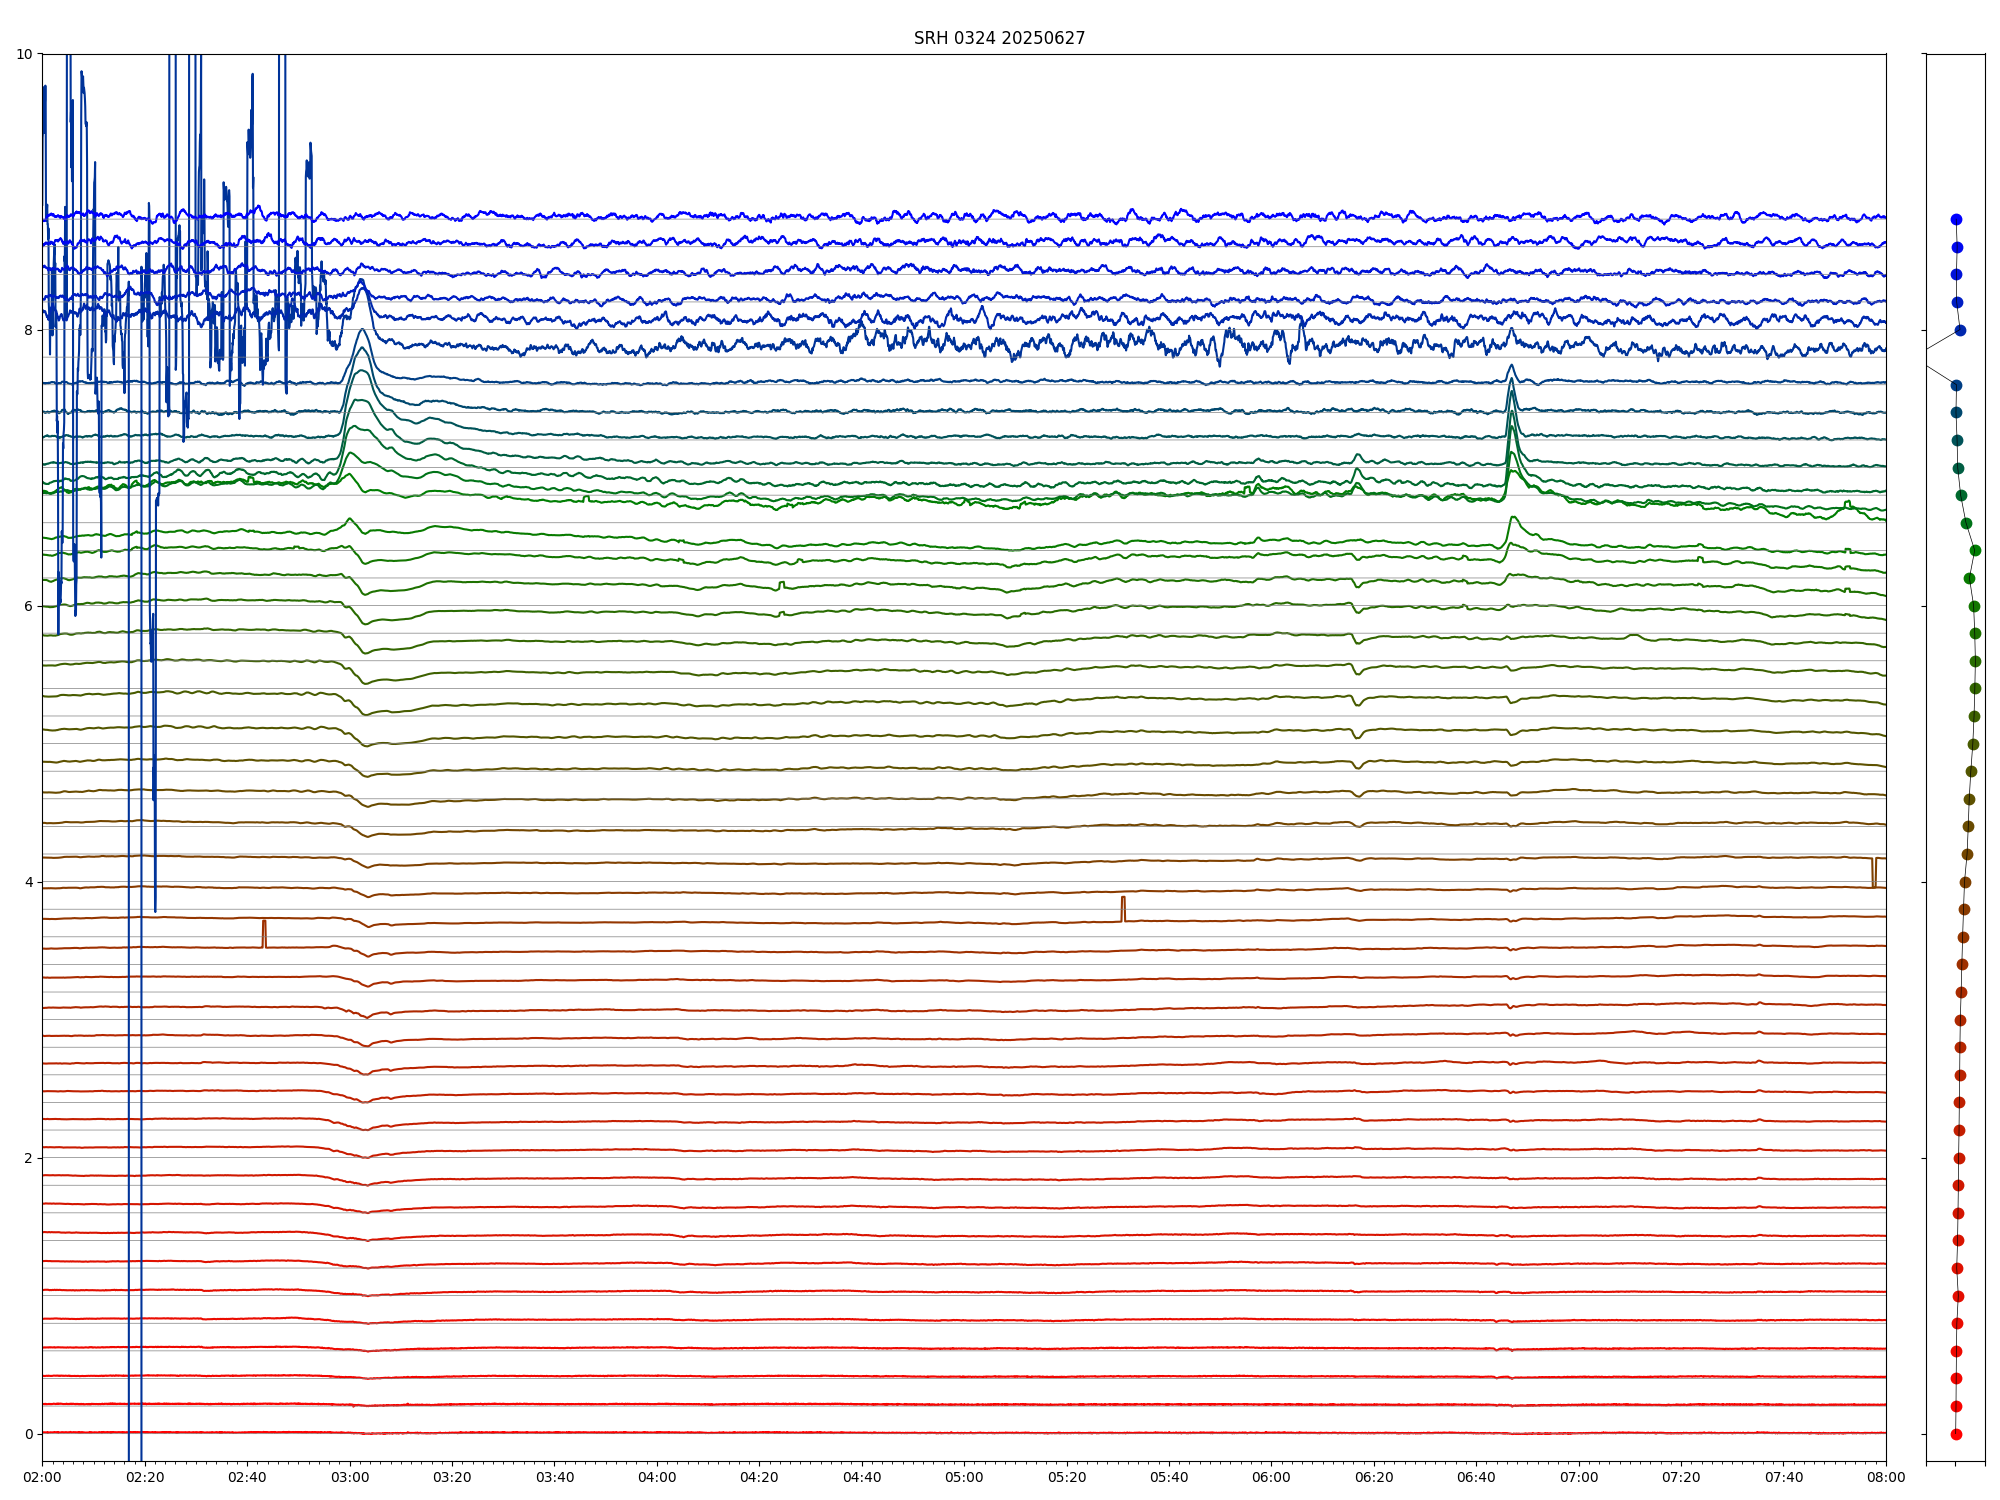The width and height of the screenshot is (2000, 1500).
Task: Click the blue dot at level 8 in right panel
Action: click(1960, 330)
